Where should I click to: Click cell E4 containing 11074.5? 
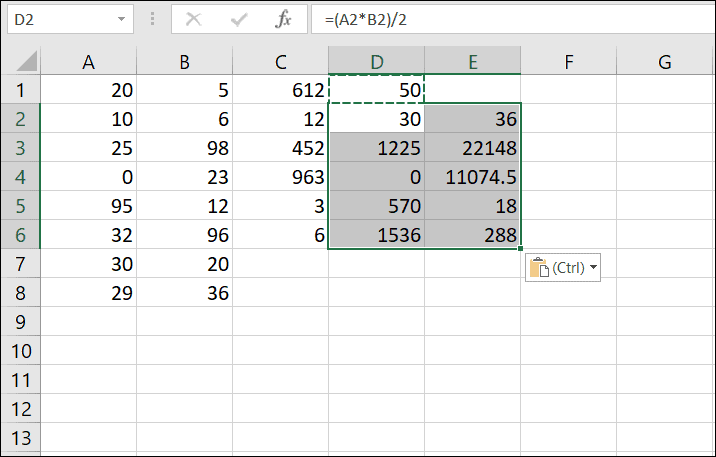[x=473, y=177]
